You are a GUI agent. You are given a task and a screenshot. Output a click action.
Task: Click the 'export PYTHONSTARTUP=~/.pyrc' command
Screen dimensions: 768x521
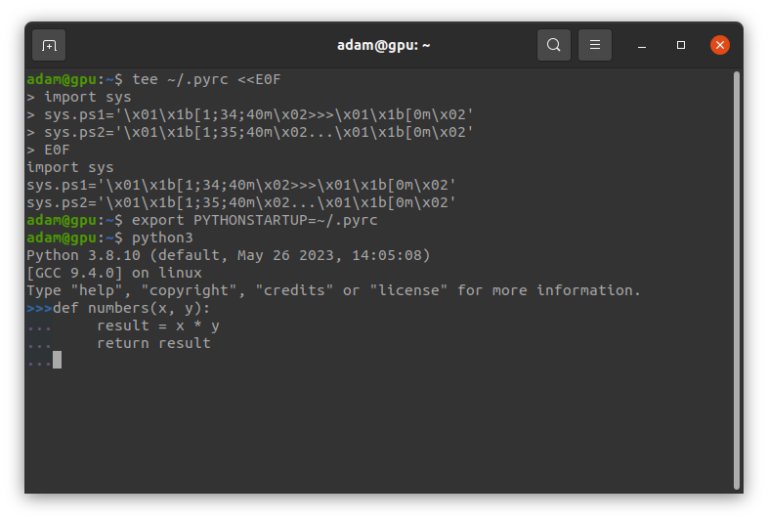tap(255, 220)
